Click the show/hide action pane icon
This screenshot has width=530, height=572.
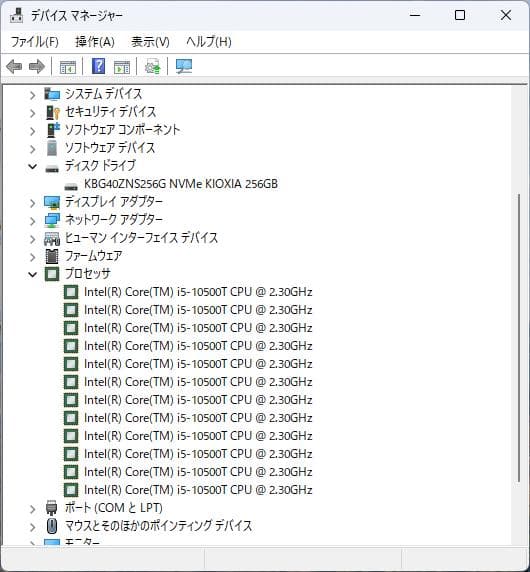coord(122,67)
